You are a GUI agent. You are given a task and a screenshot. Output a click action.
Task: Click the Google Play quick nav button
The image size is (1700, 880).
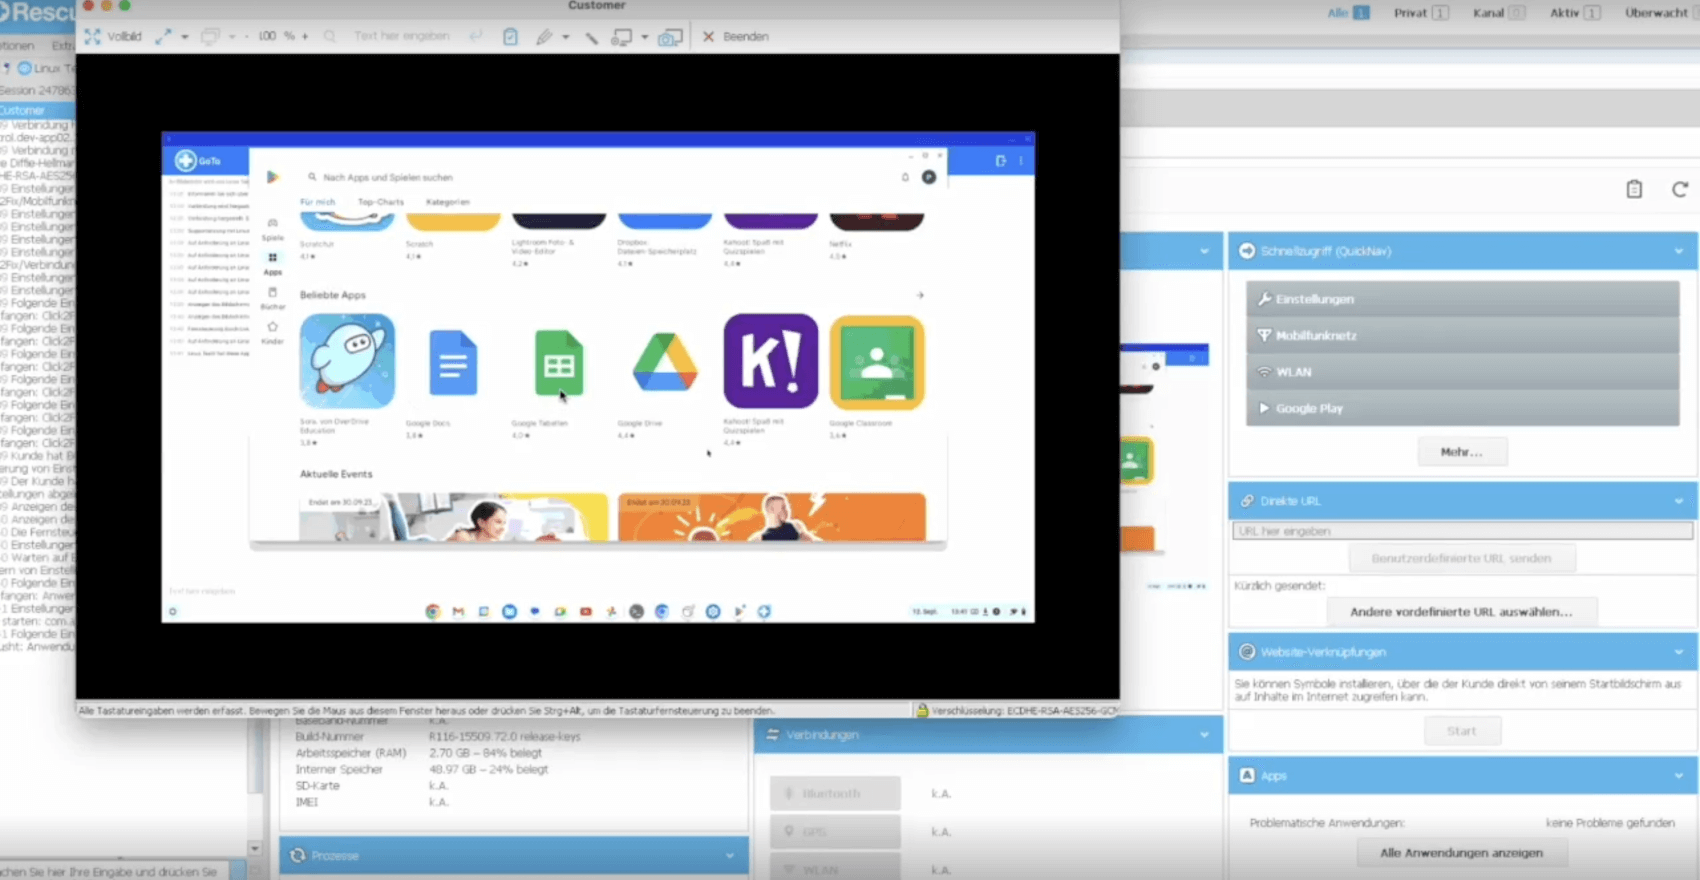[1462, 408]
